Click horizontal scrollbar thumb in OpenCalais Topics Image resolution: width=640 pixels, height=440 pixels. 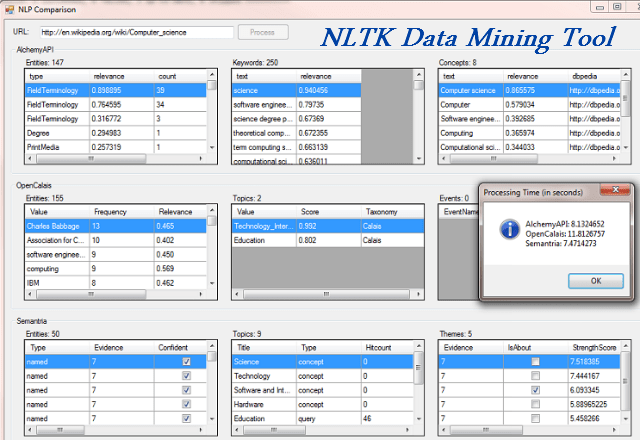[326, 294]
